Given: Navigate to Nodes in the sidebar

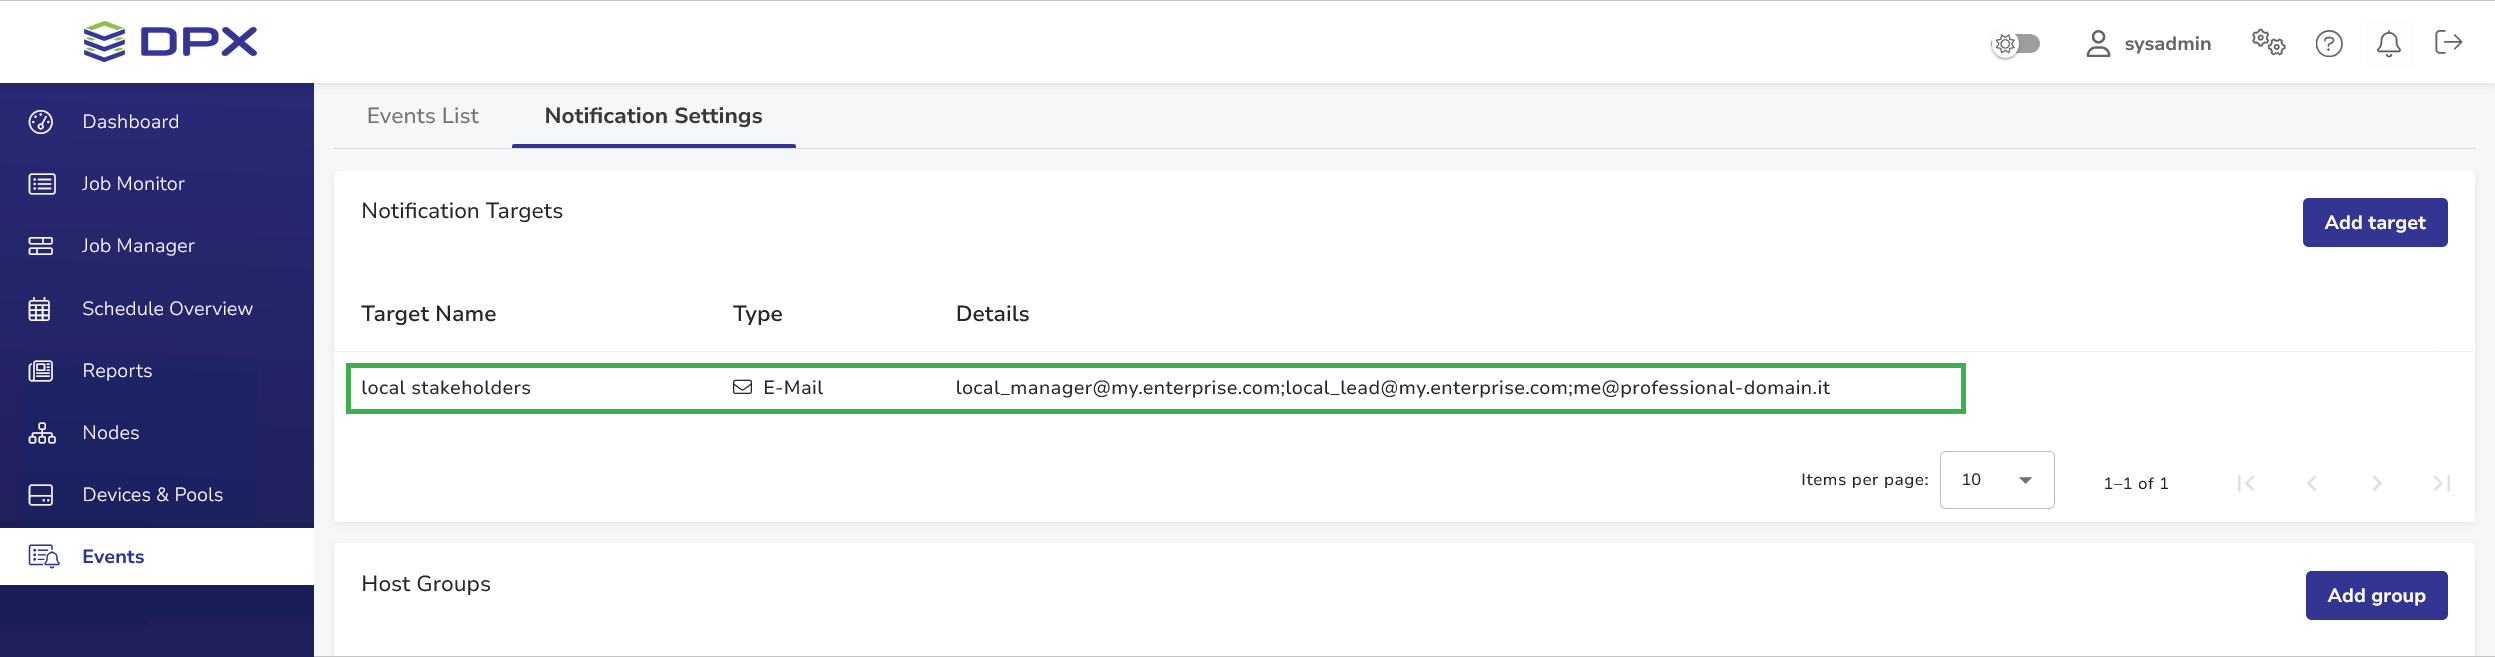Looking at the screenshot, I should 110,433.
